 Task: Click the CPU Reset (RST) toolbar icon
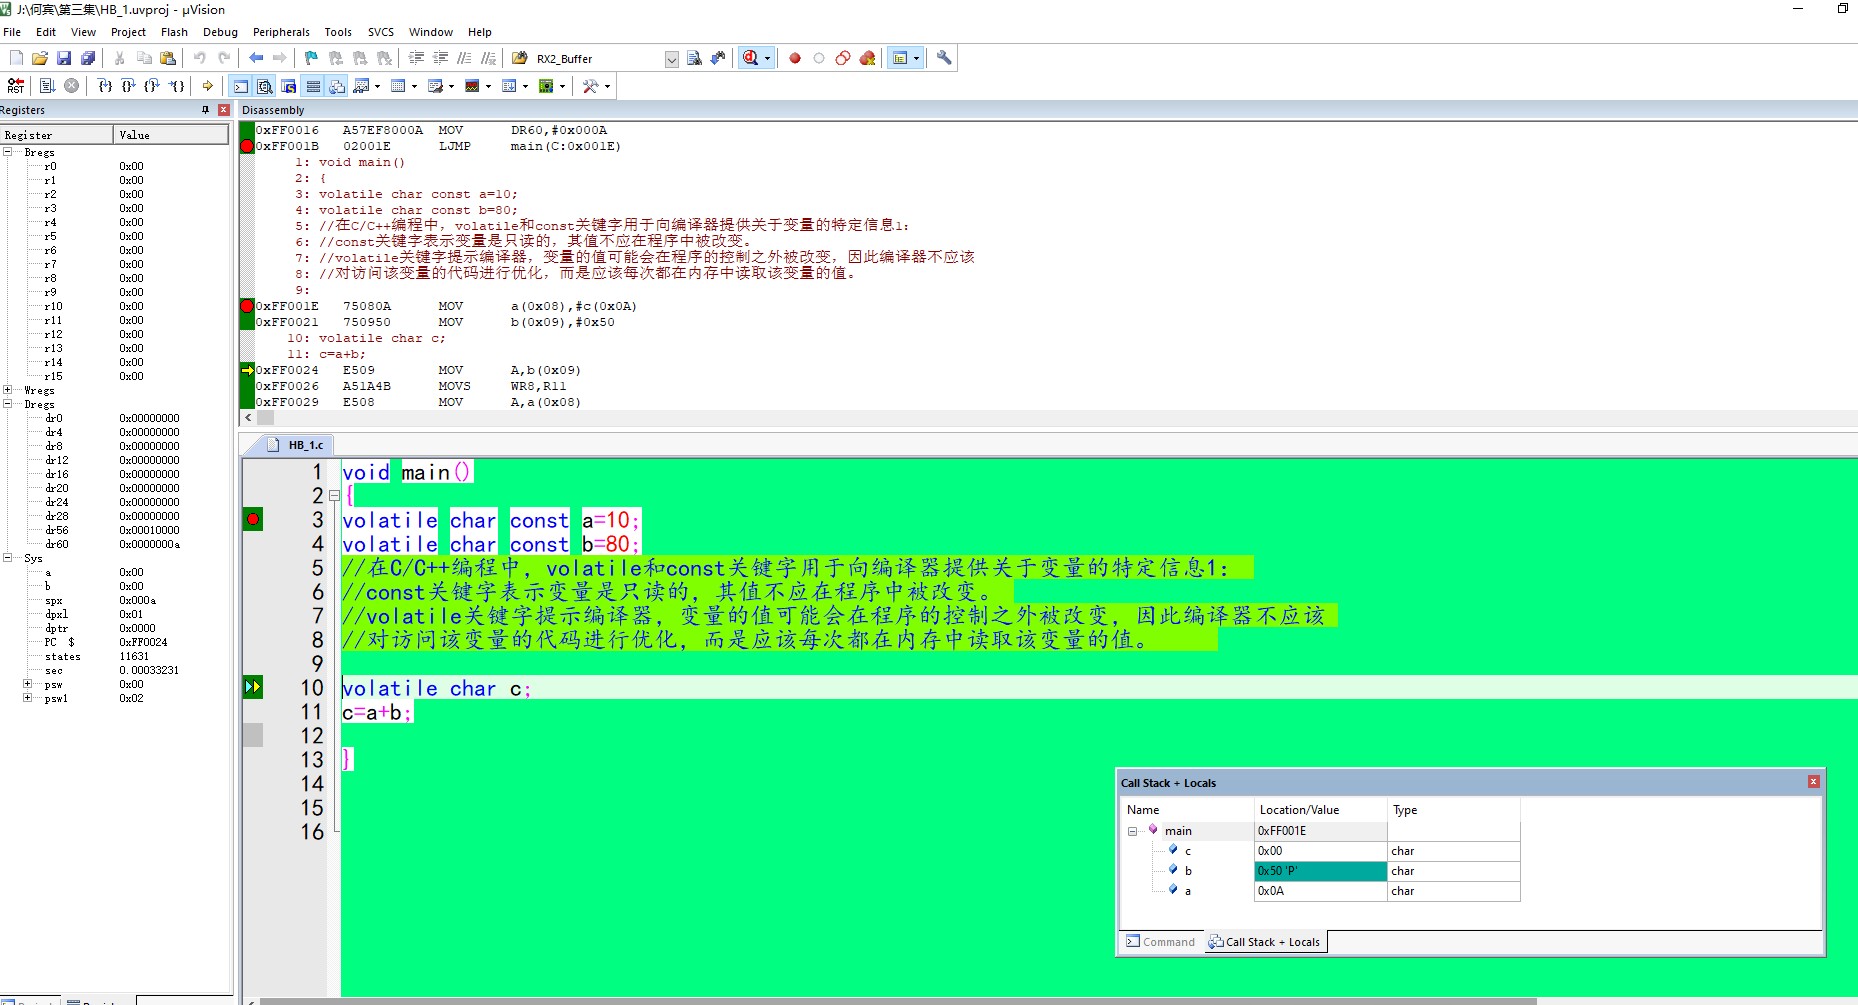click(16, 86)
